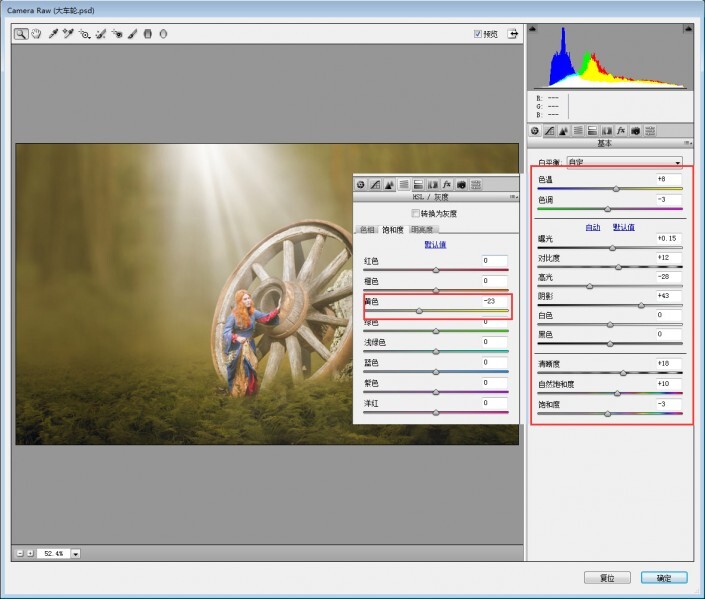Pick the White Balance eyedropper tool

click(x=53, y=33)
